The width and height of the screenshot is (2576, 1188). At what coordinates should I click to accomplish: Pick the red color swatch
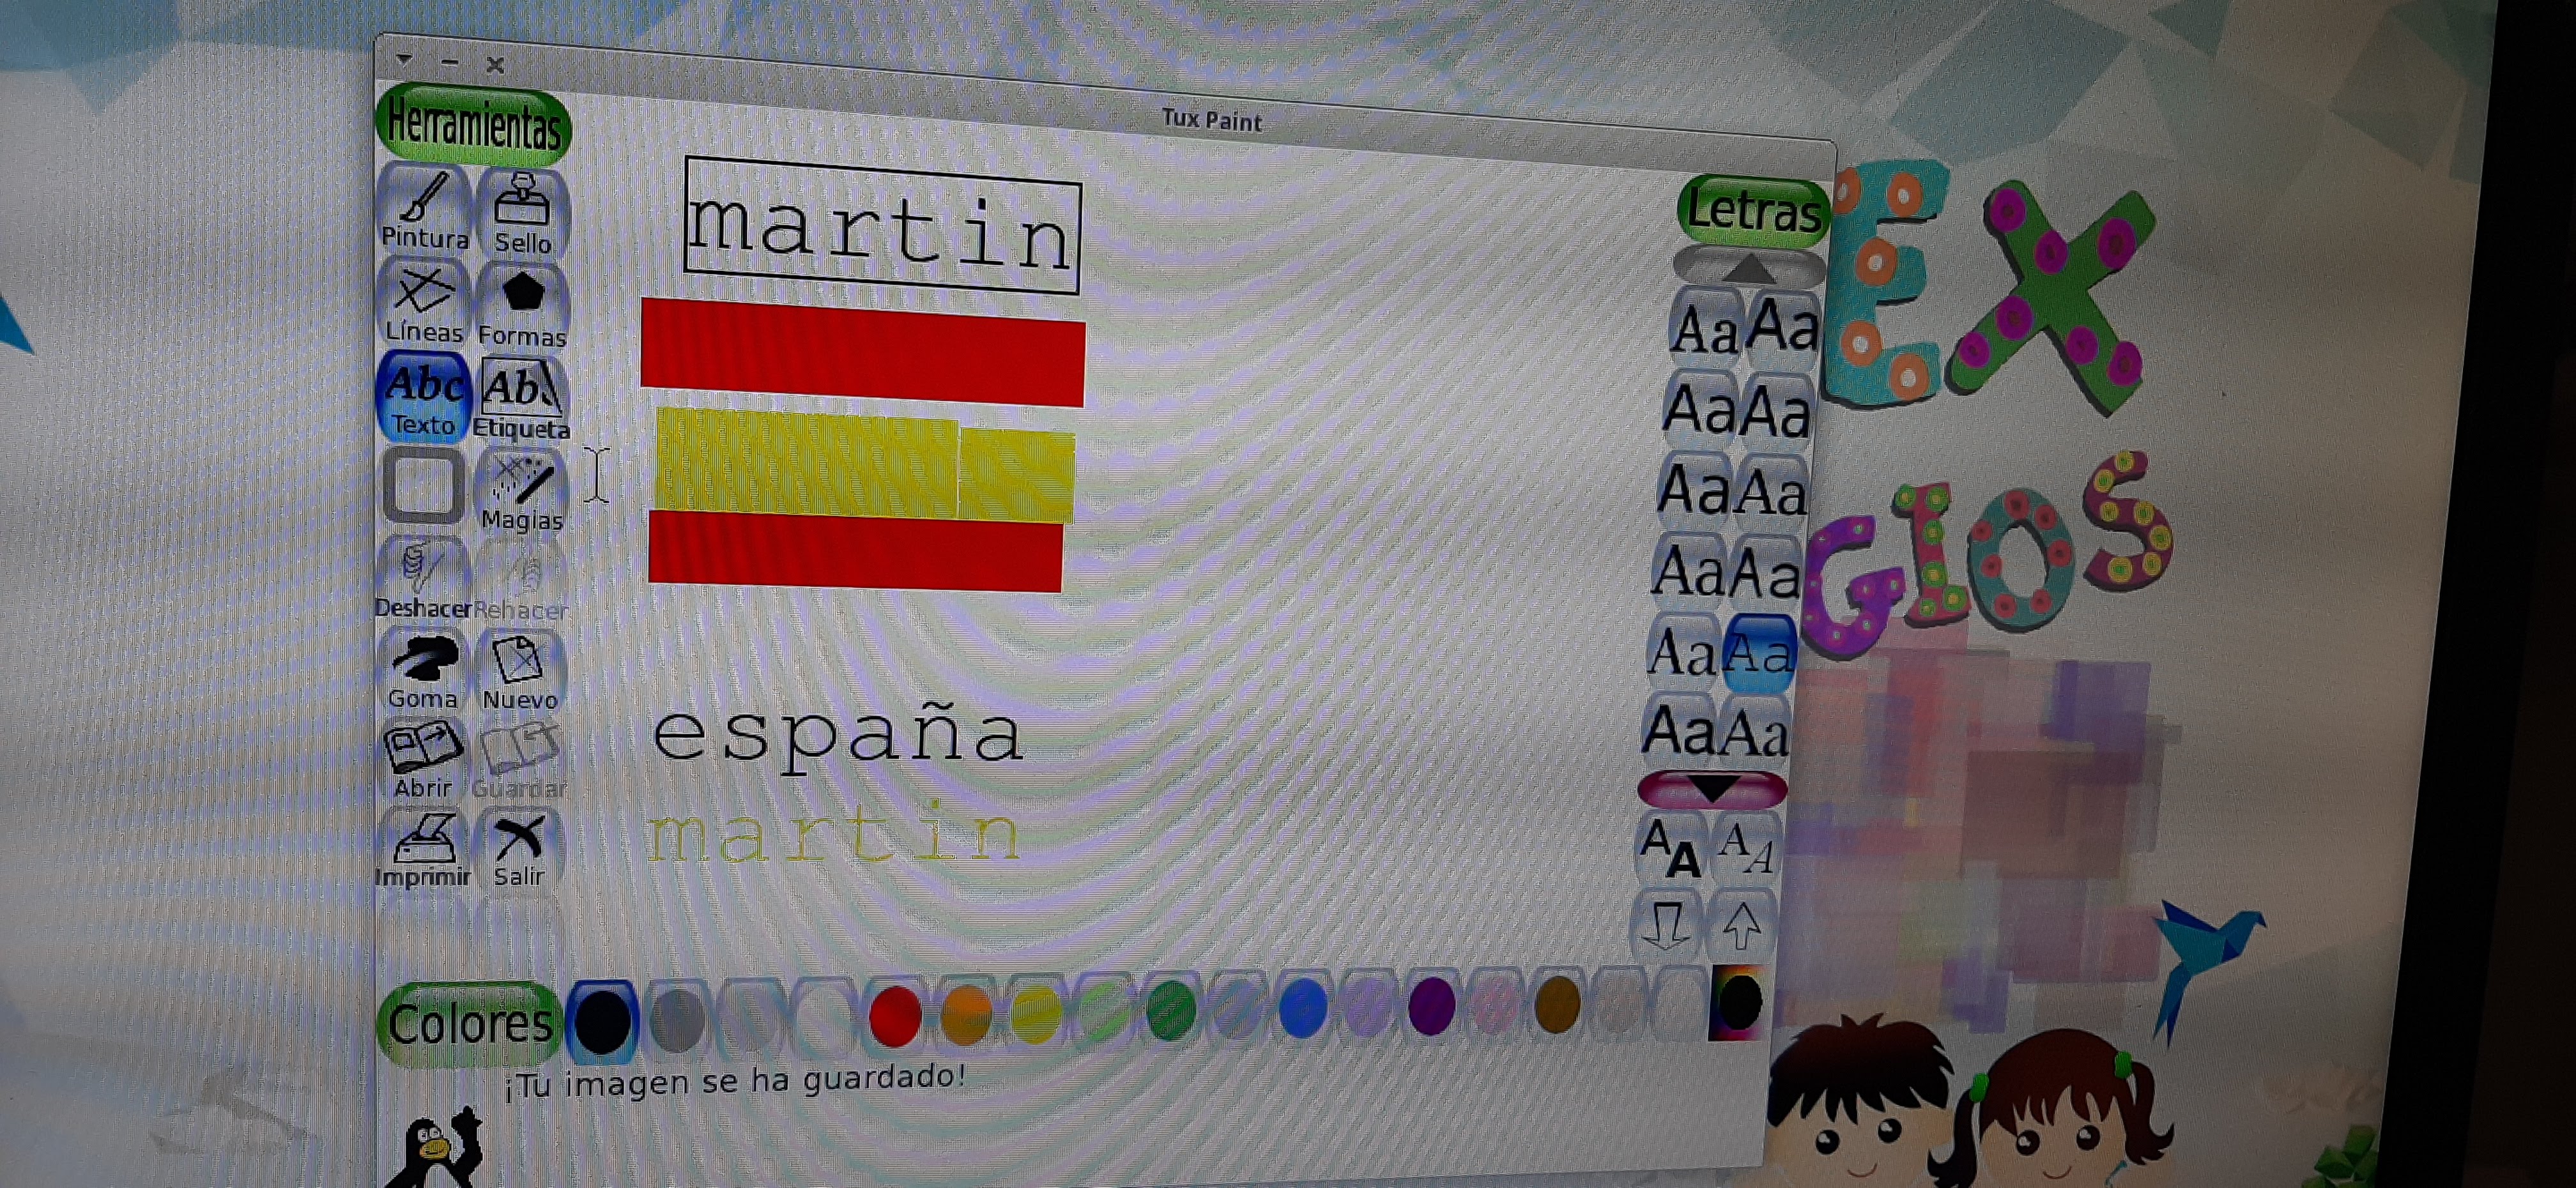coord(894,1015)
